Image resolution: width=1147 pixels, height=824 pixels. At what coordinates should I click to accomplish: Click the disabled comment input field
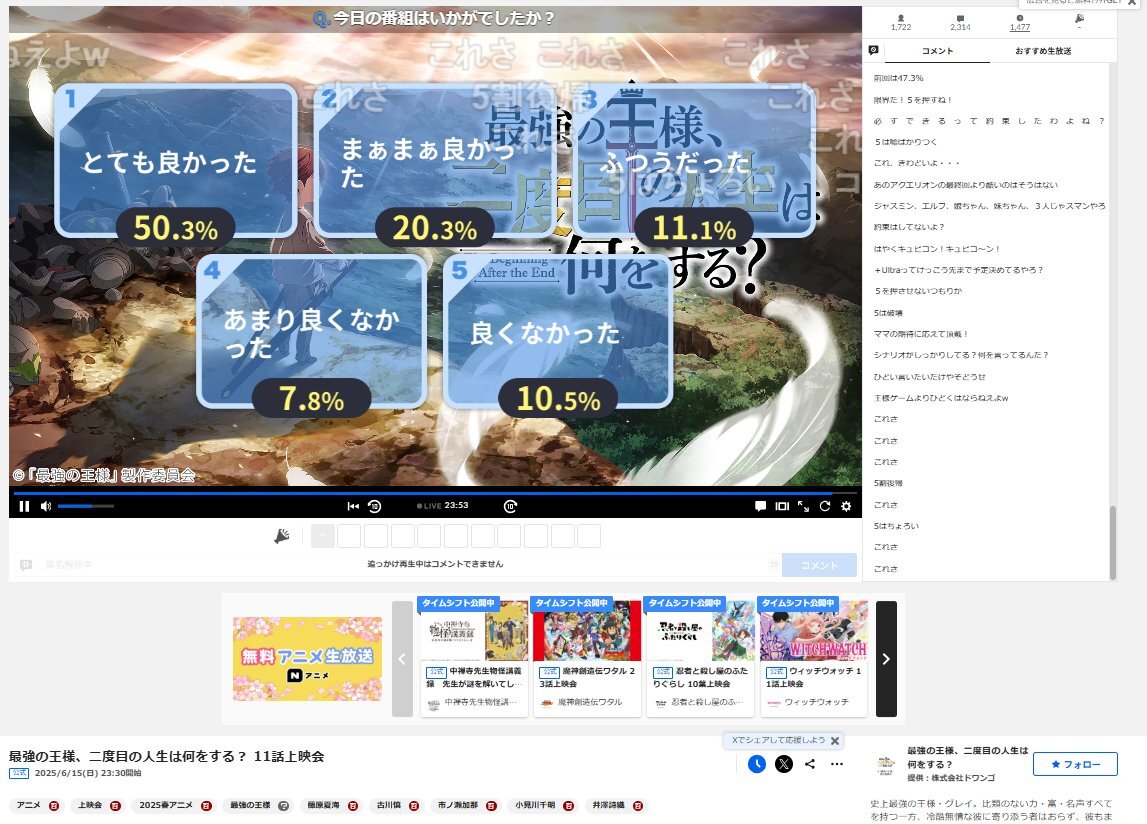(x=435, y=564)
